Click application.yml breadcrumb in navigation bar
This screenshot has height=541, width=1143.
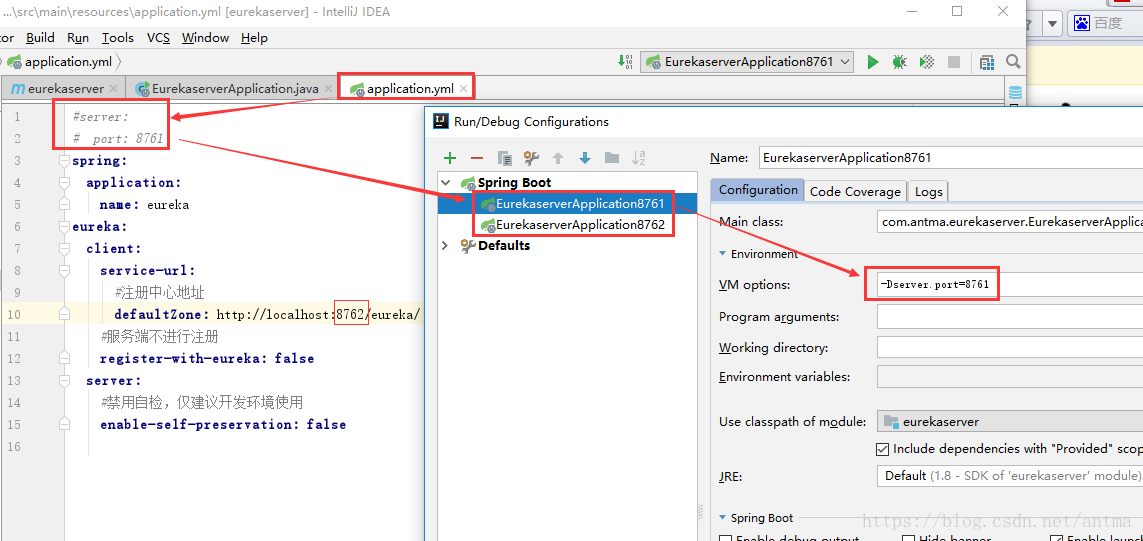60,62
